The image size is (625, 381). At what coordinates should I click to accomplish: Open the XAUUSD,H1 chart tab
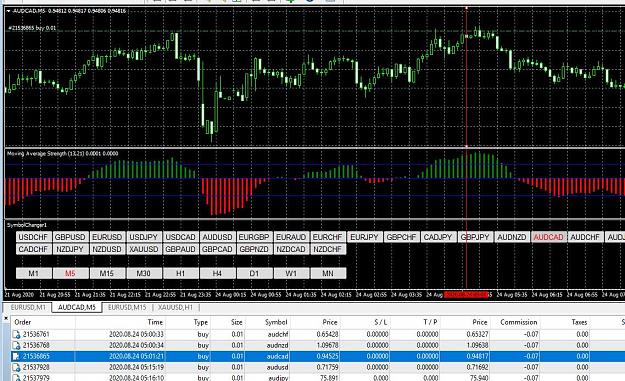(176, 307)
